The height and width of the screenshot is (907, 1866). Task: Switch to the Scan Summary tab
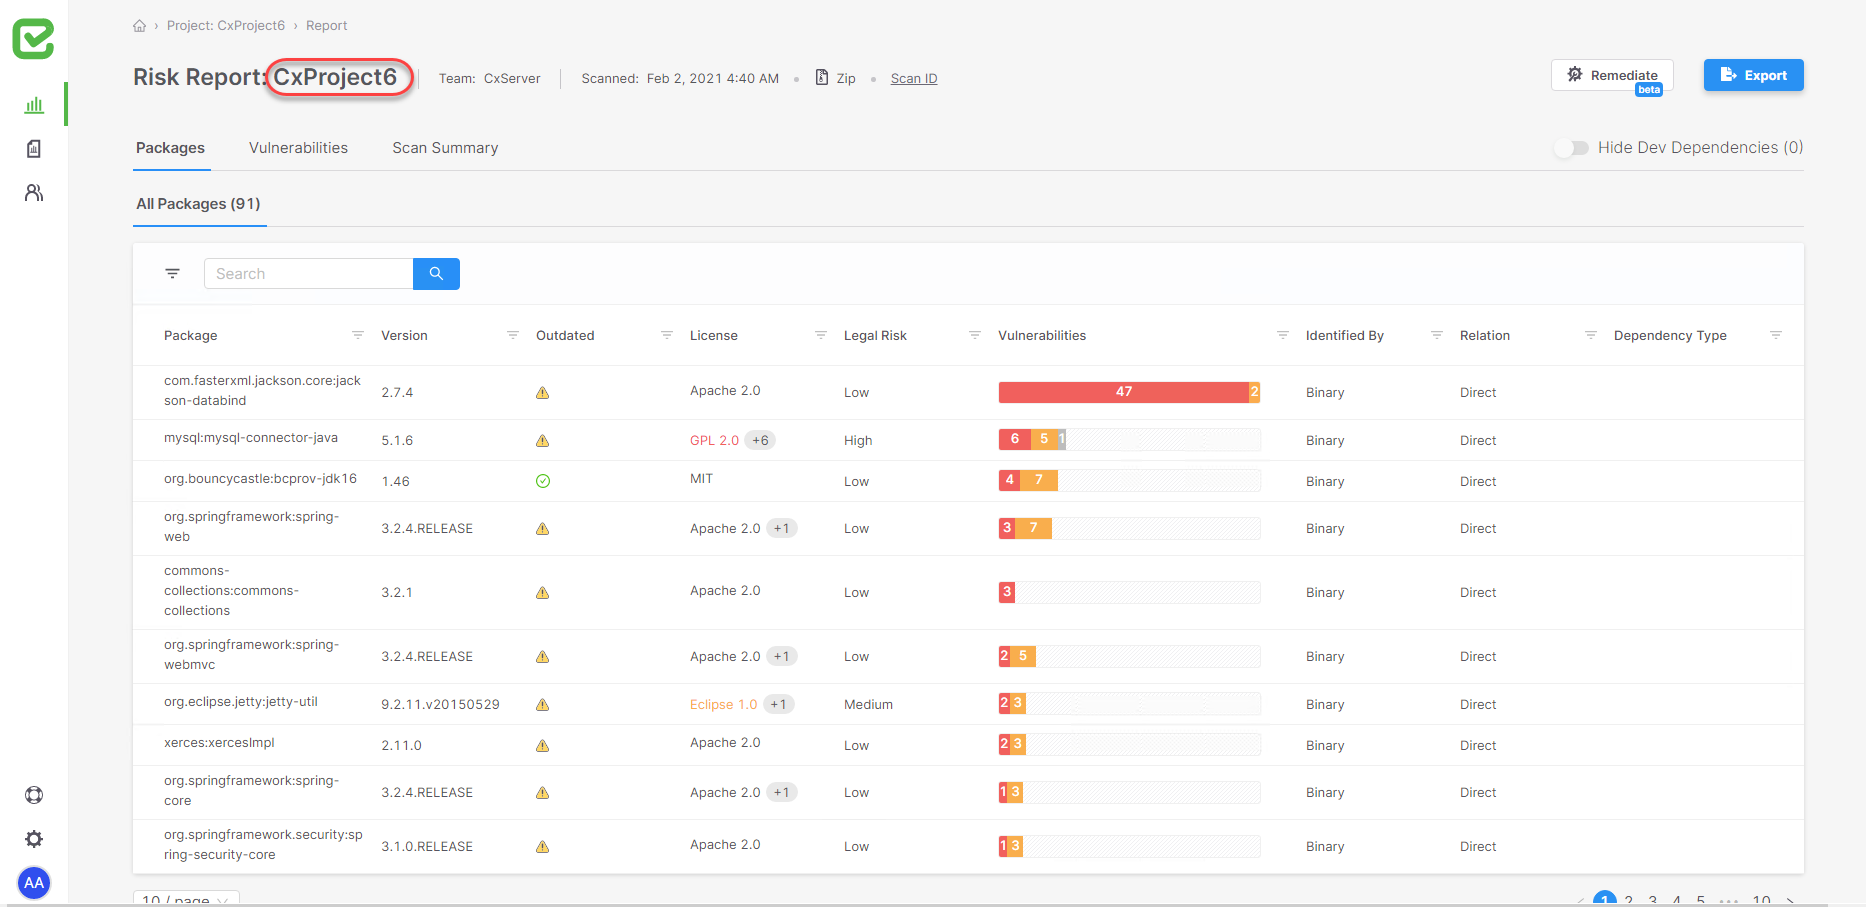[x=445, y=148]
